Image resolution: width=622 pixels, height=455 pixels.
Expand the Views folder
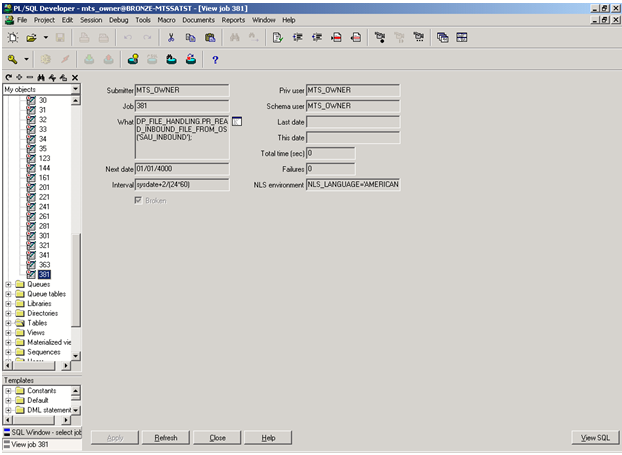point(8,333)
